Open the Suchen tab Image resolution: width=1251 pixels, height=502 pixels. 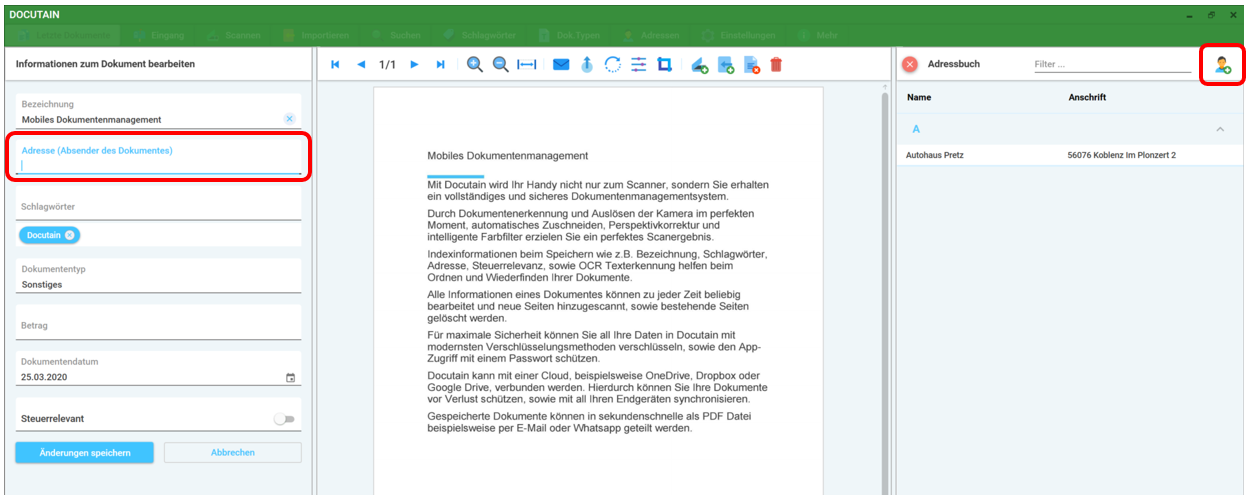click(x=396, y=35)
